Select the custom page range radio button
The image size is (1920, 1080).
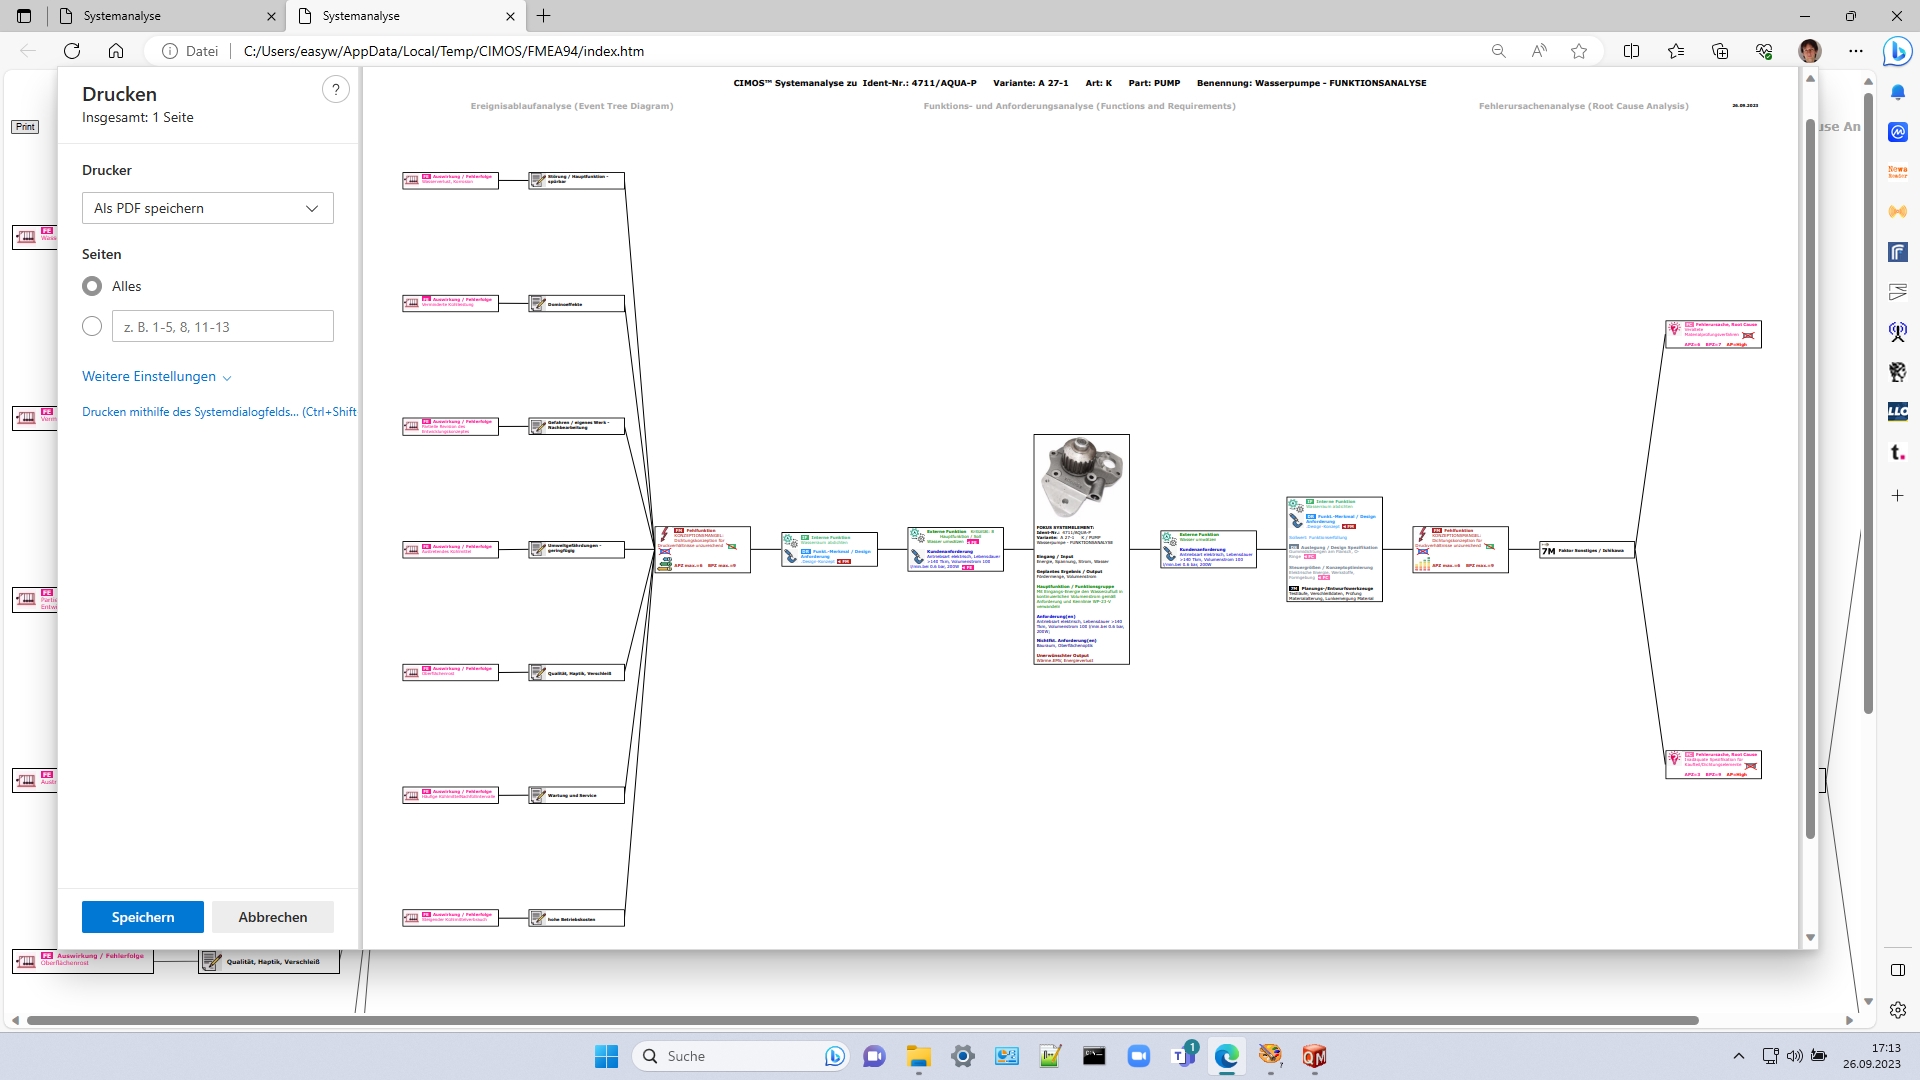click(92, 326)
